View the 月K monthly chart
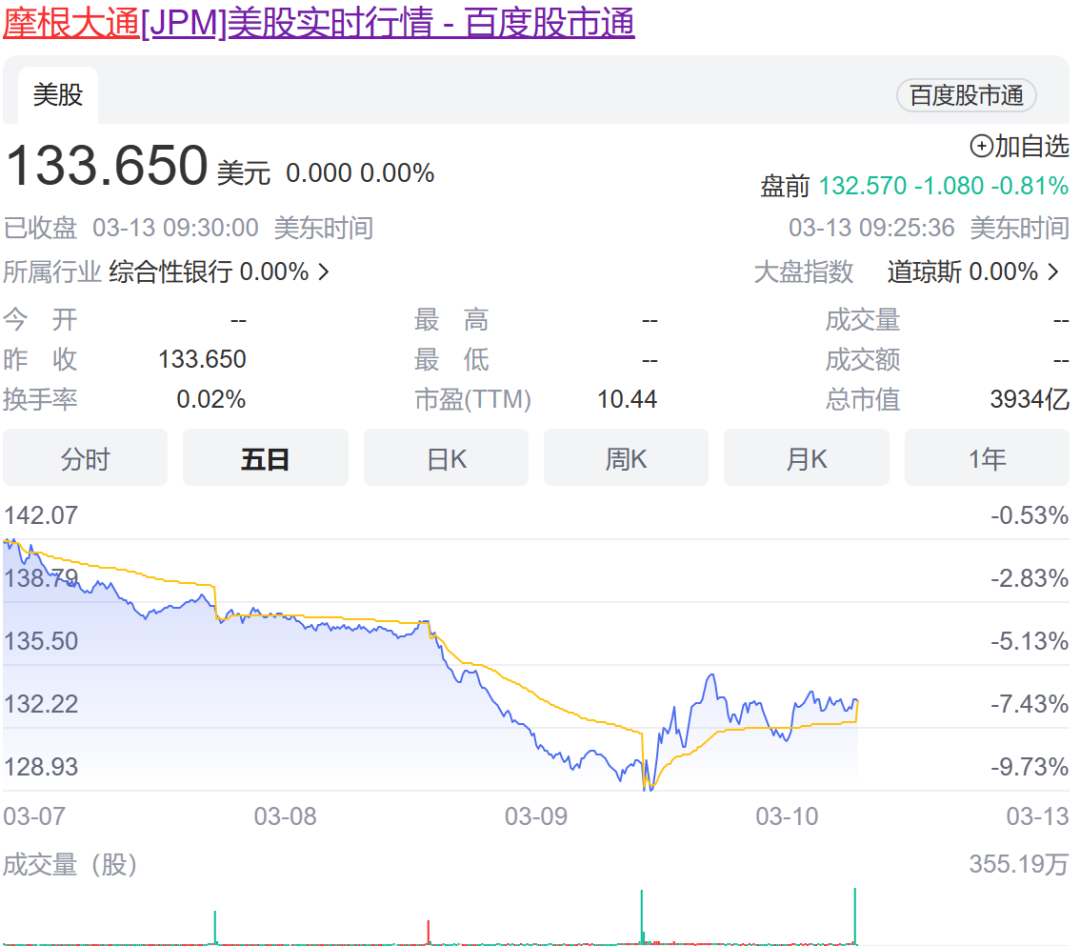Screen dimensions: 1080x946 pos(806,457)
